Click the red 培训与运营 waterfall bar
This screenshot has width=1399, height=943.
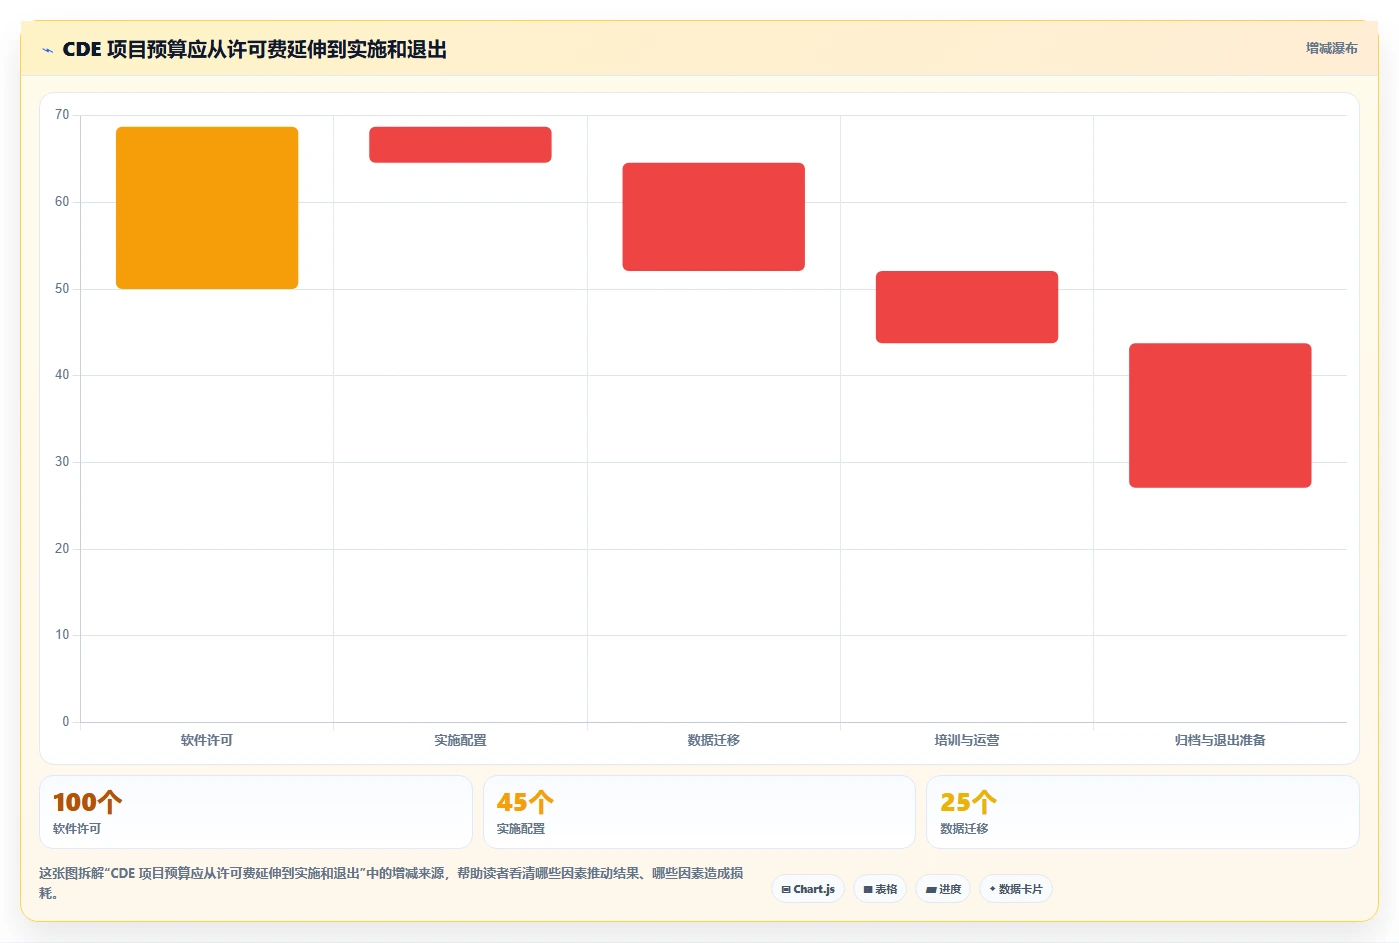point(967,307)
